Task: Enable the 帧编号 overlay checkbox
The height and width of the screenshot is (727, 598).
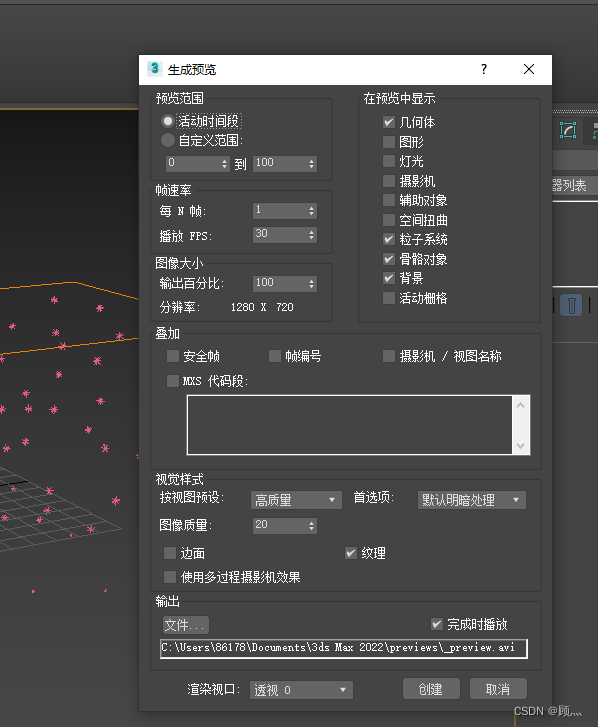Action: 275,356
